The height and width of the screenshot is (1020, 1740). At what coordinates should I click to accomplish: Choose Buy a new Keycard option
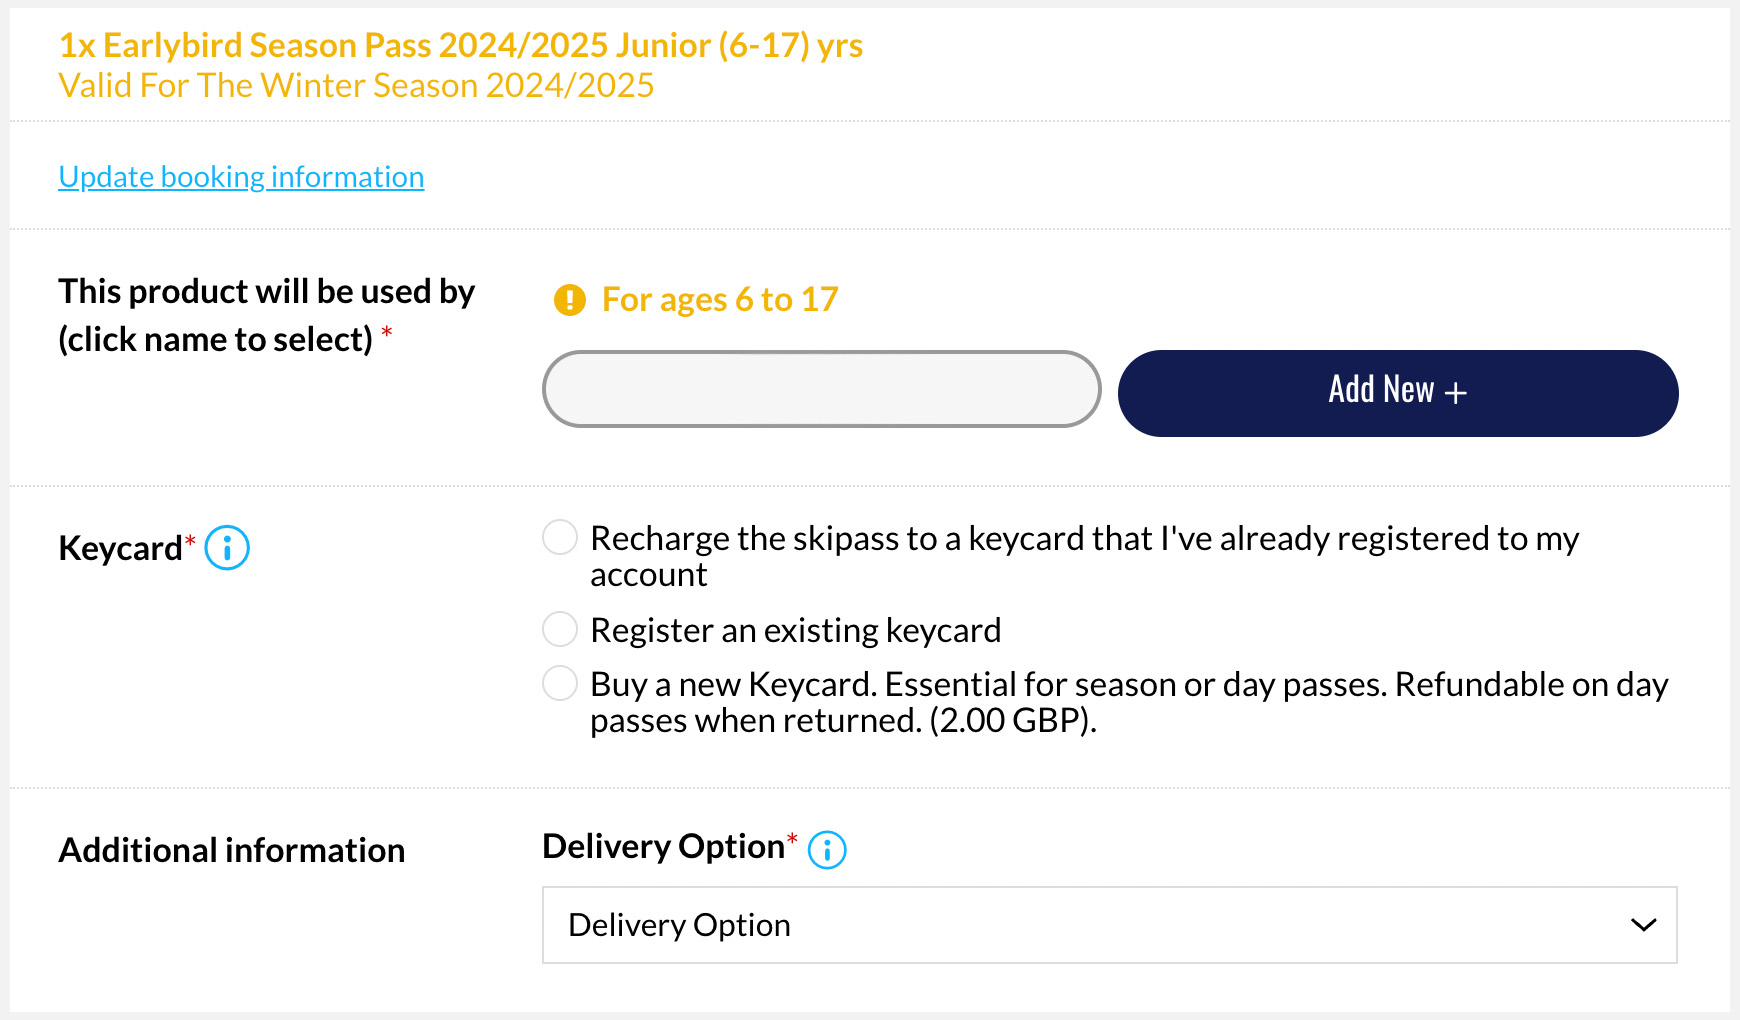pyautogui.click(x=560, y=683)
